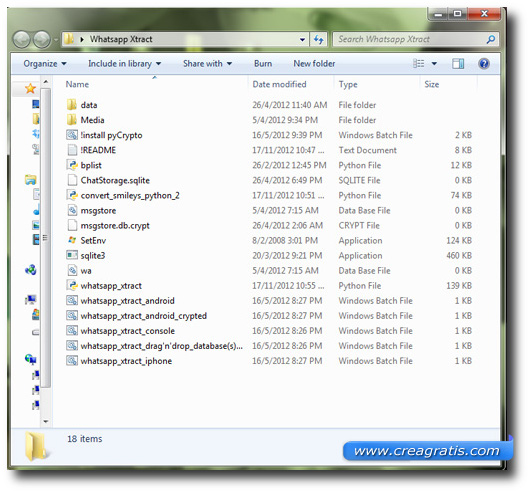Select the Media folder icon
This screenshot has width=530, height=493.
[x=71, y=120]
